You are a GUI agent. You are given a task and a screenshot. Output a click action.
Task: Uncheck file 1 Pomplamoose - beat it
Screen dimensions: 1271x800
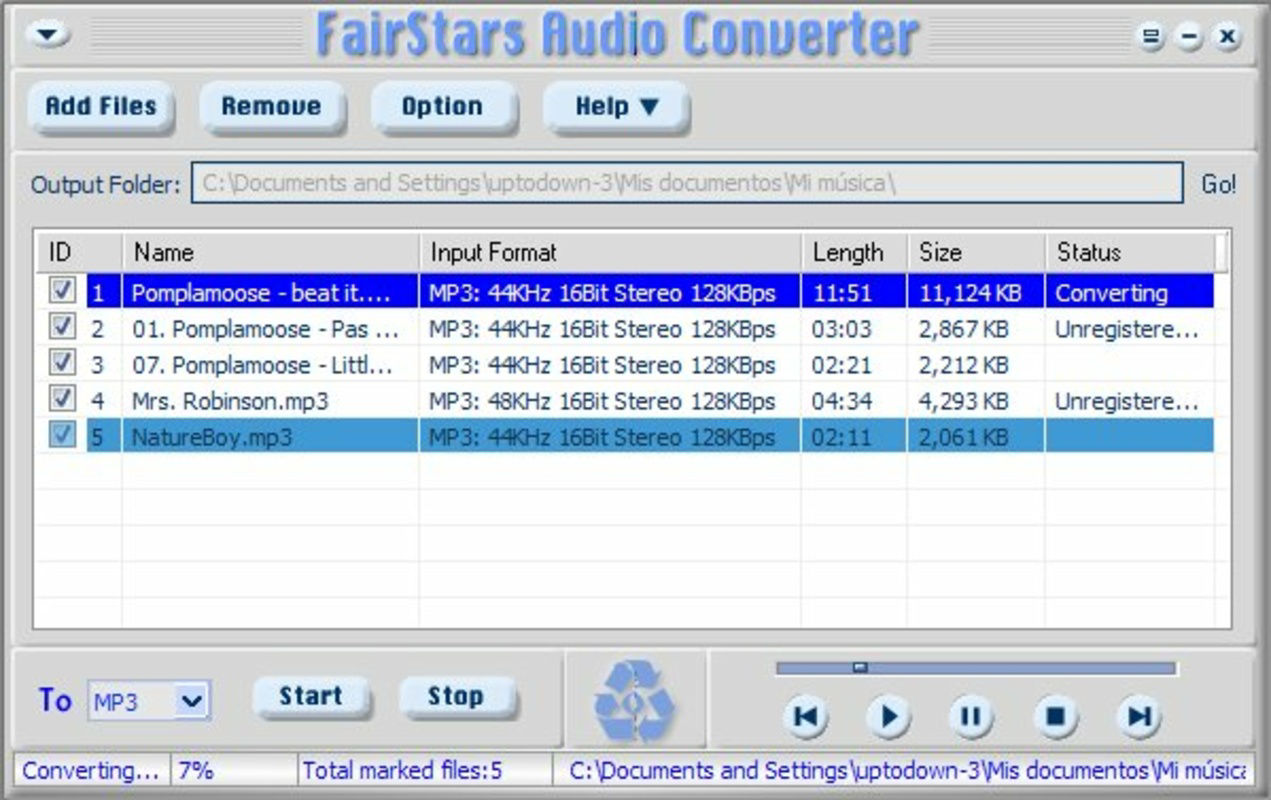point(62,291)
